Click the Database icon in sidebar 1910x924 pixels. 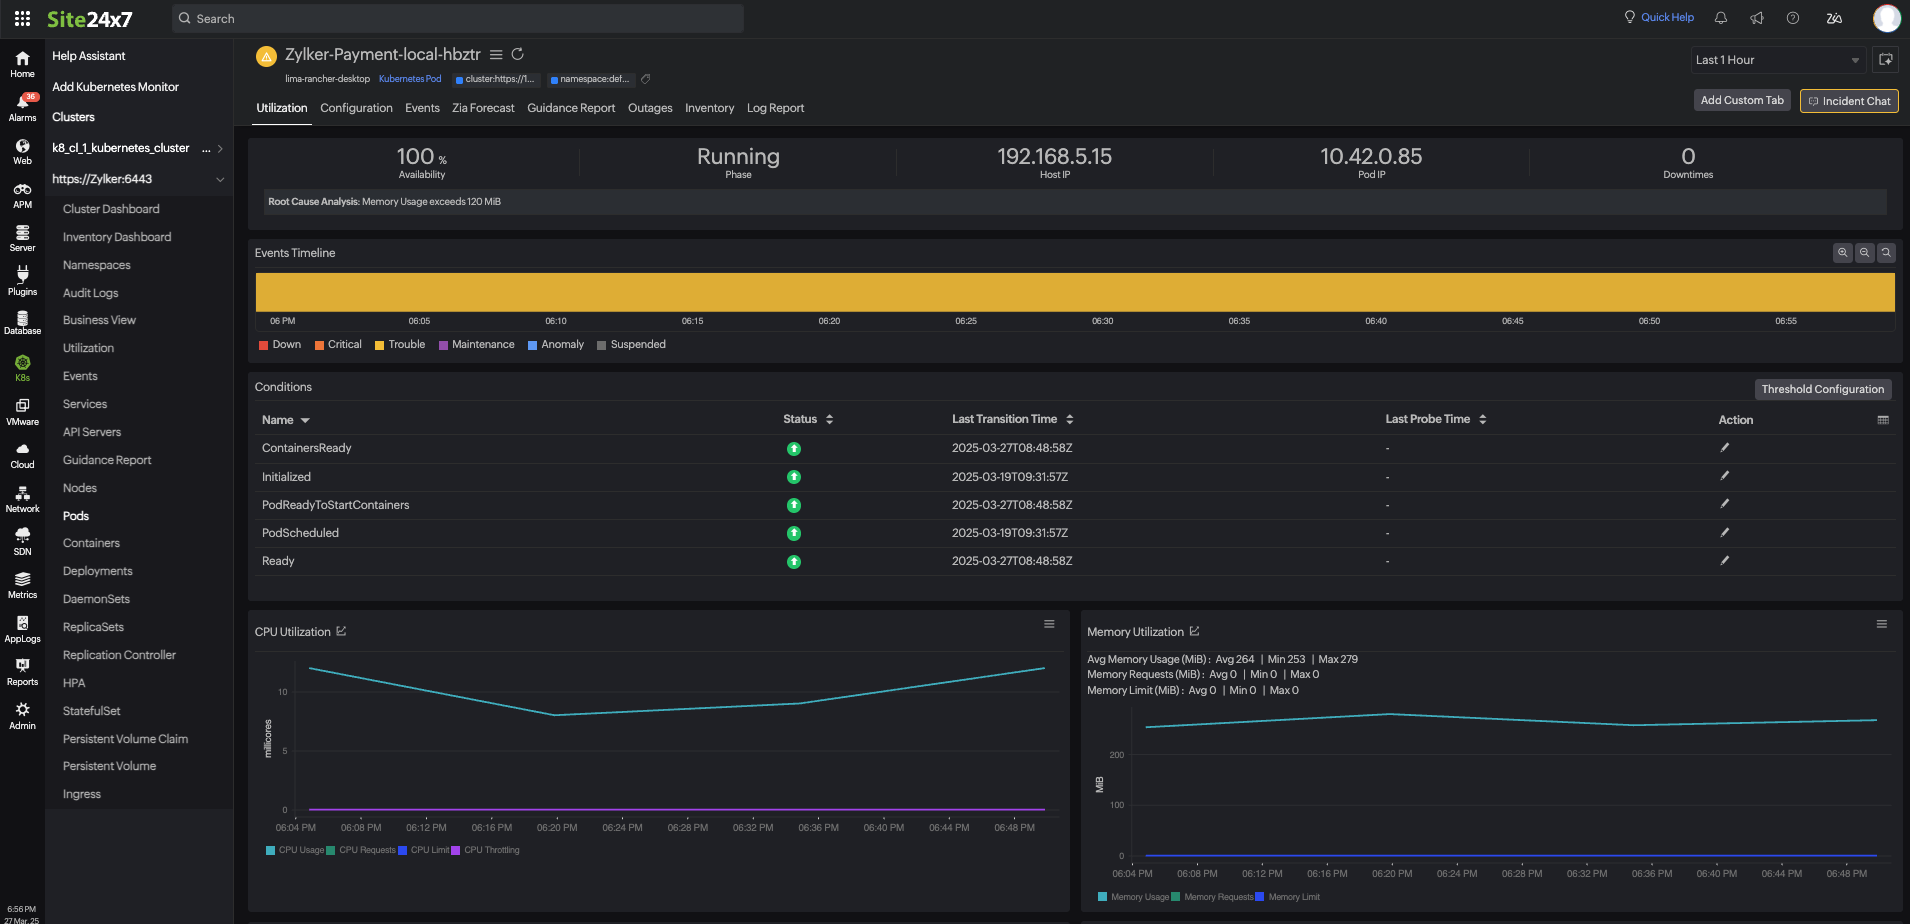tap(22, 322)
